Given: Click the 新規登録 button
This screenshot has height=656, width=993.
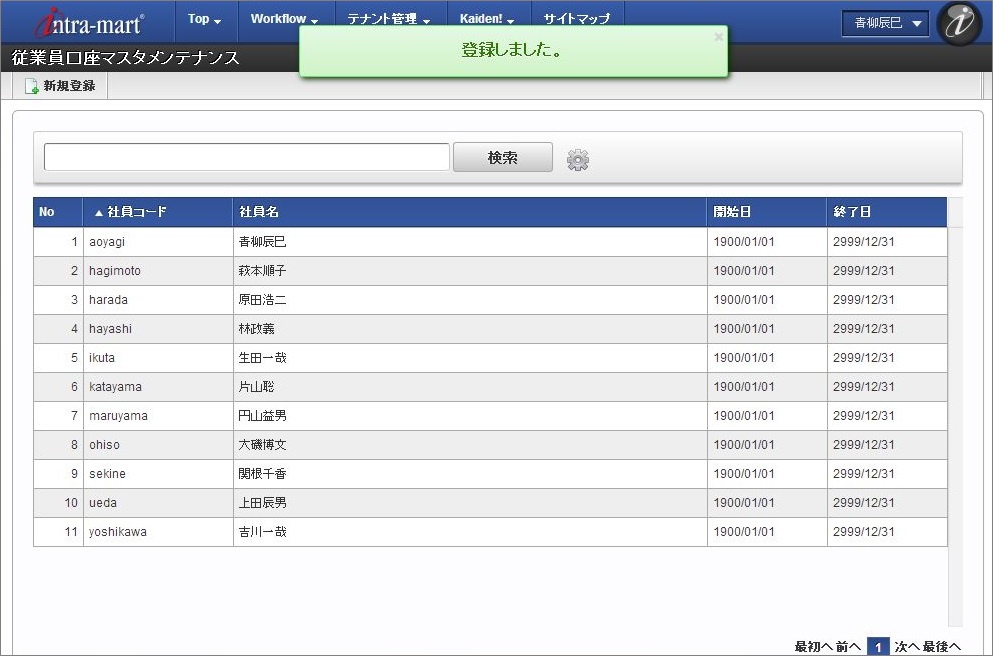Looking at the screenshot, I should click(60, 86).
